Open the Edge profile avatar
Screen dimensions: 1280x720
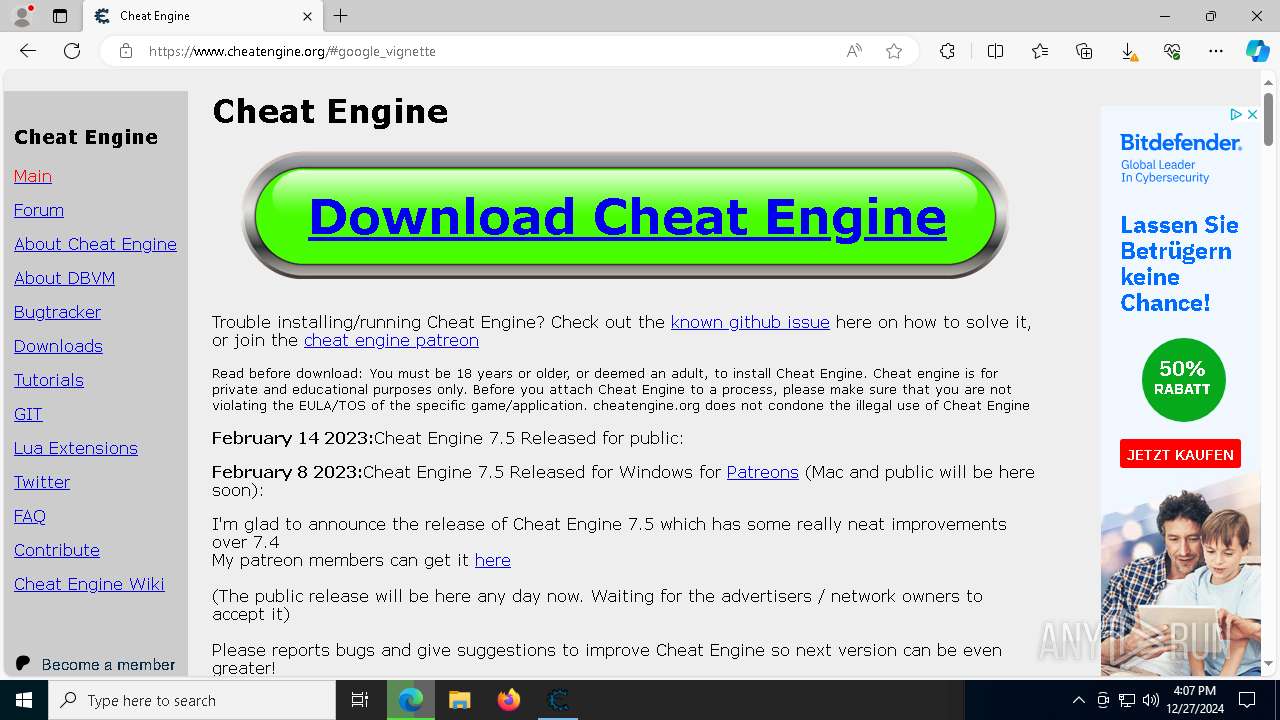pos(22,16)
